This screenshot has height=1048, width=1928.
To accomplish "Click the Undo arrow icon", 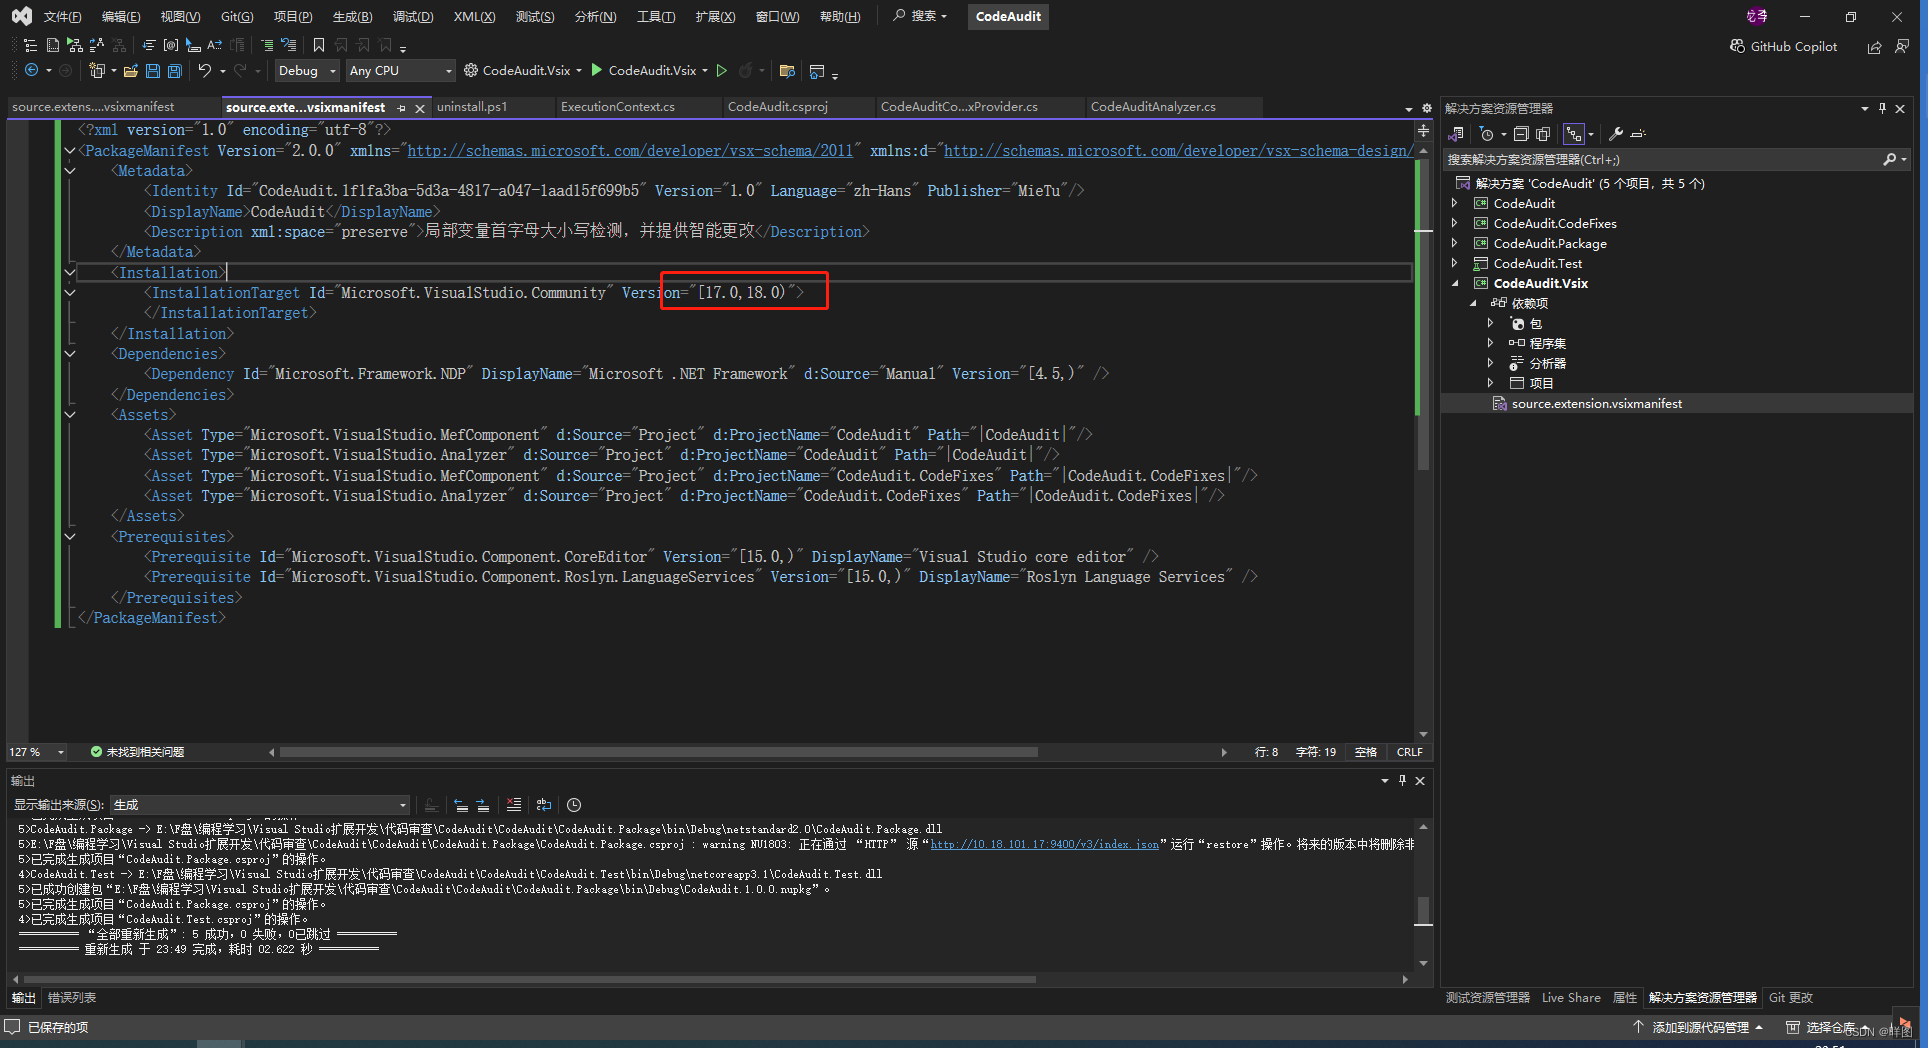I will (205, 71).
